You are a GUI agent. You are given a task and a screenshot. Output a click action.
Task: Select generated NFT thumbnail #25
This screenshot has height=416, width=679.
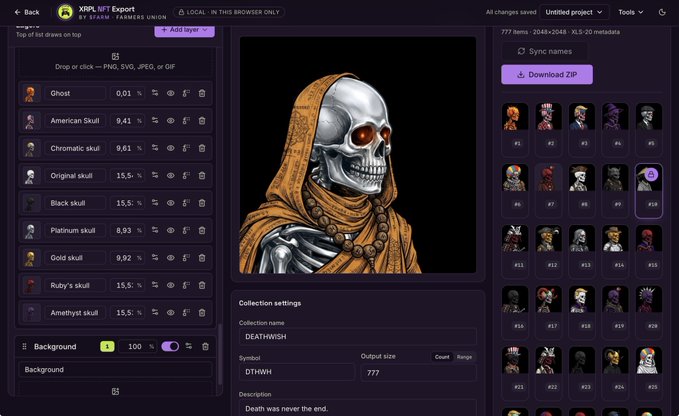pos(649,373)
